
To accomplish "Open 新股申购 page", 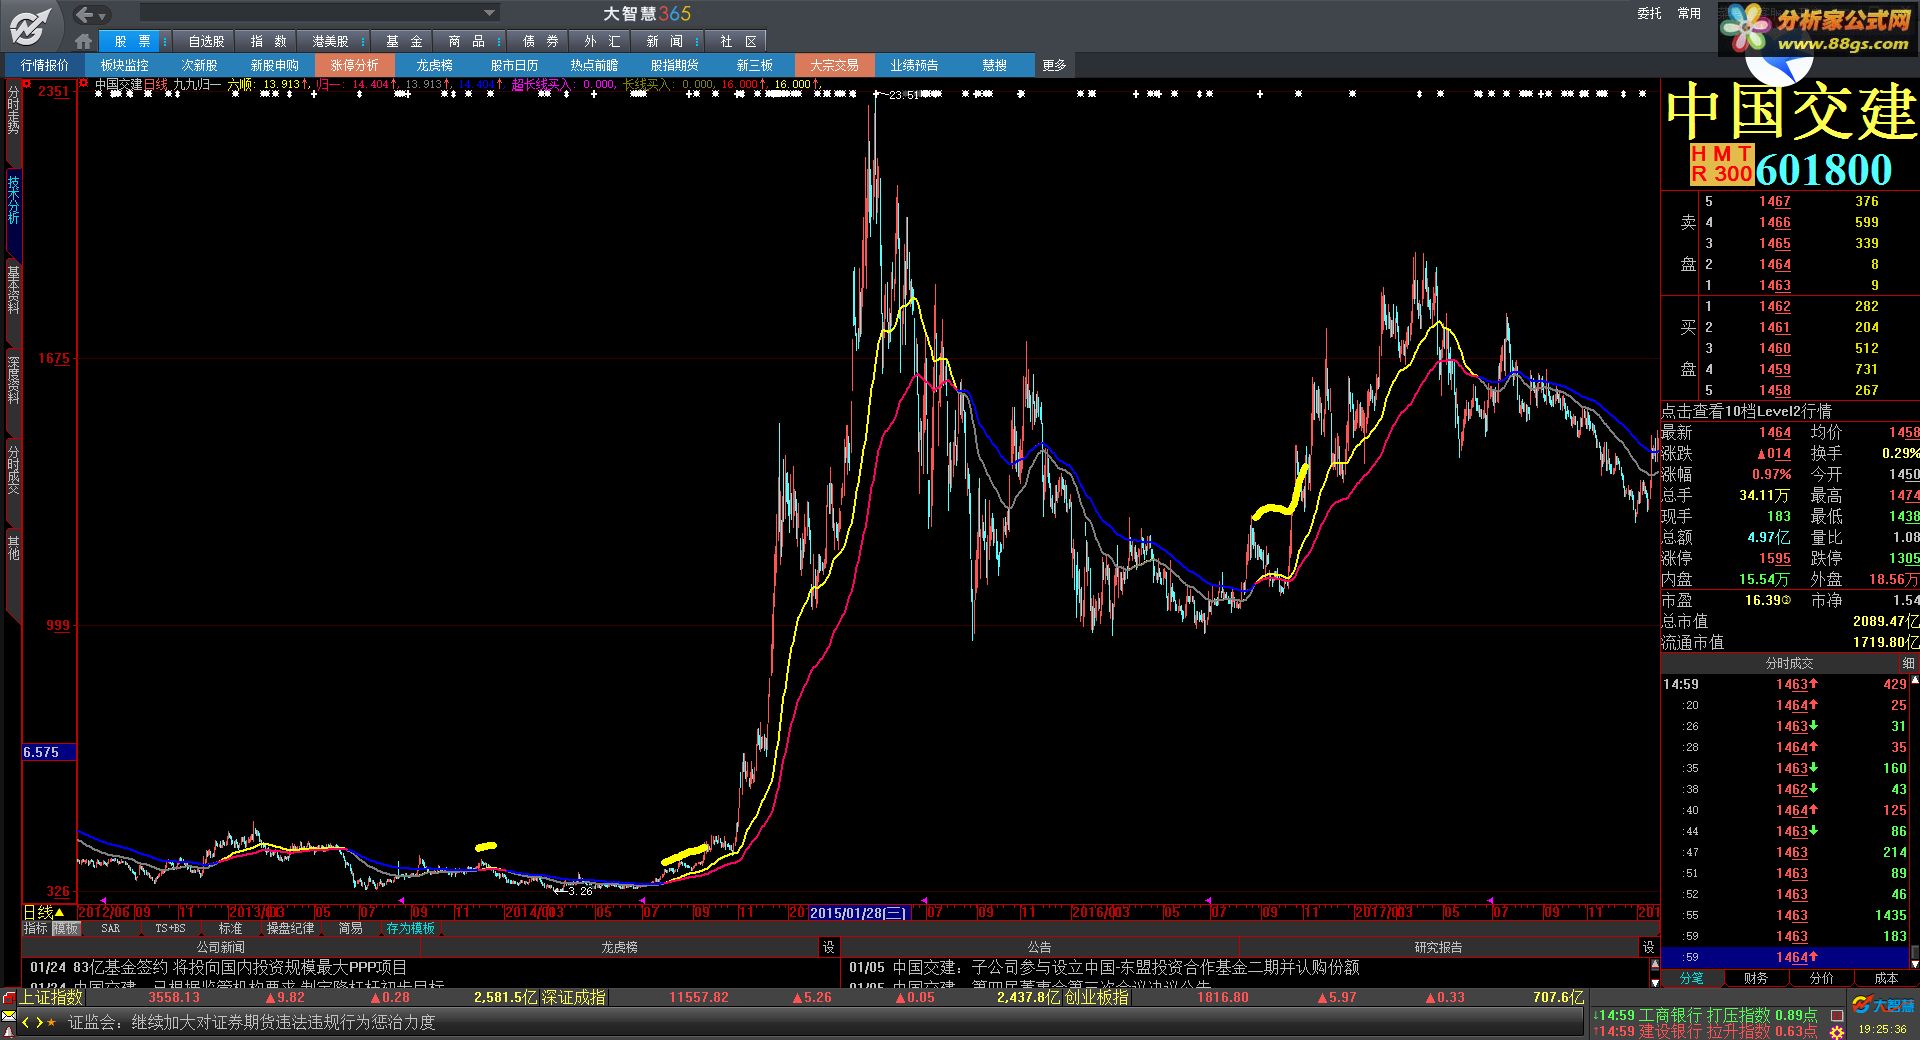I will (274, 65).
